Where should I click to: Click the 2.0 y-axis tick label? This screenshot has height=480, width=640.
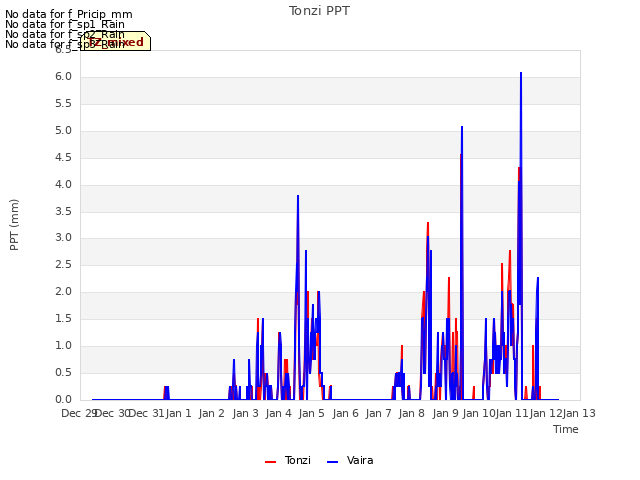tap(63, 292)
